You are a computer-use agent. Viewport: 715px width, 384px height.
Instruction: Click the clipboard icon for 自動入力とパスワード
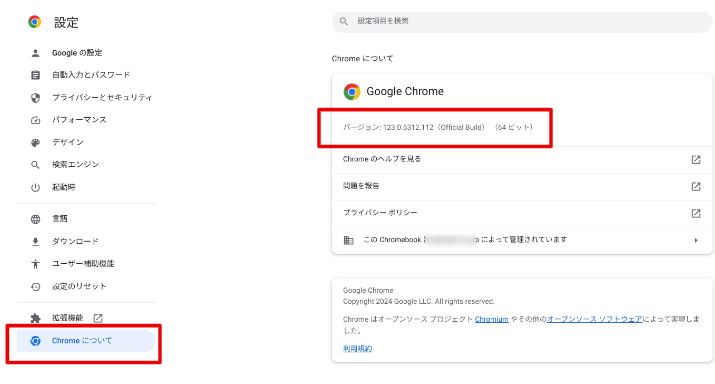pos(35,75)
